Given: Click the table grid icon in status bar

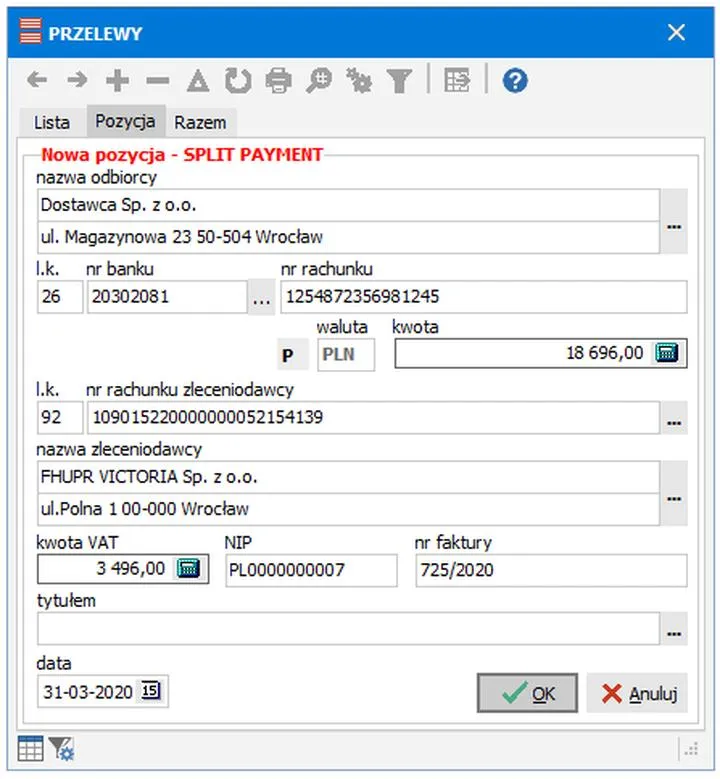Looking at the screenshot, I should tap(31, 748).
